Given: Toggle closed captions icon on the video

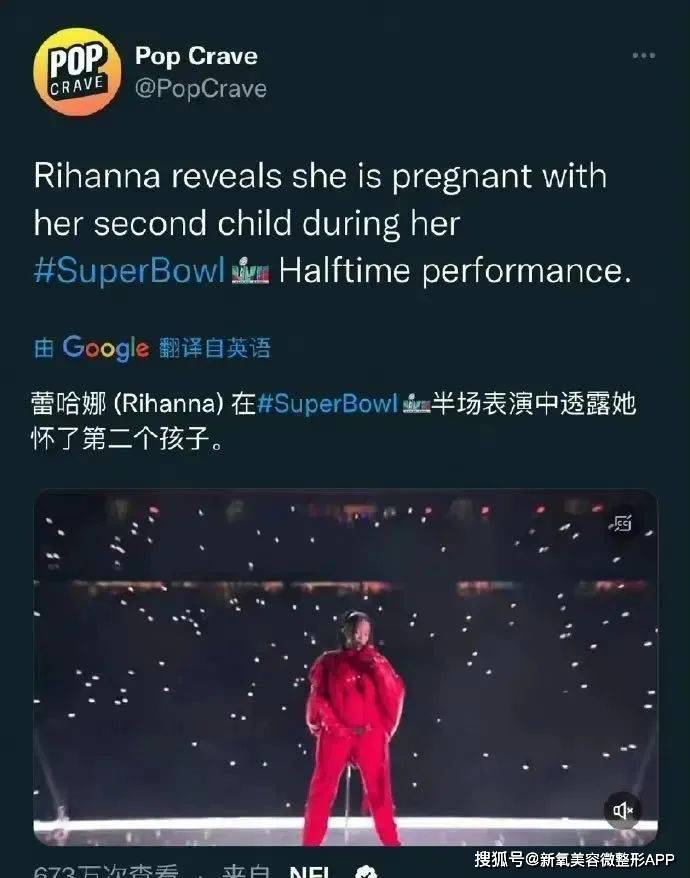Looking at the screenshot, I should pyautogui.click(x=621, y=523).
